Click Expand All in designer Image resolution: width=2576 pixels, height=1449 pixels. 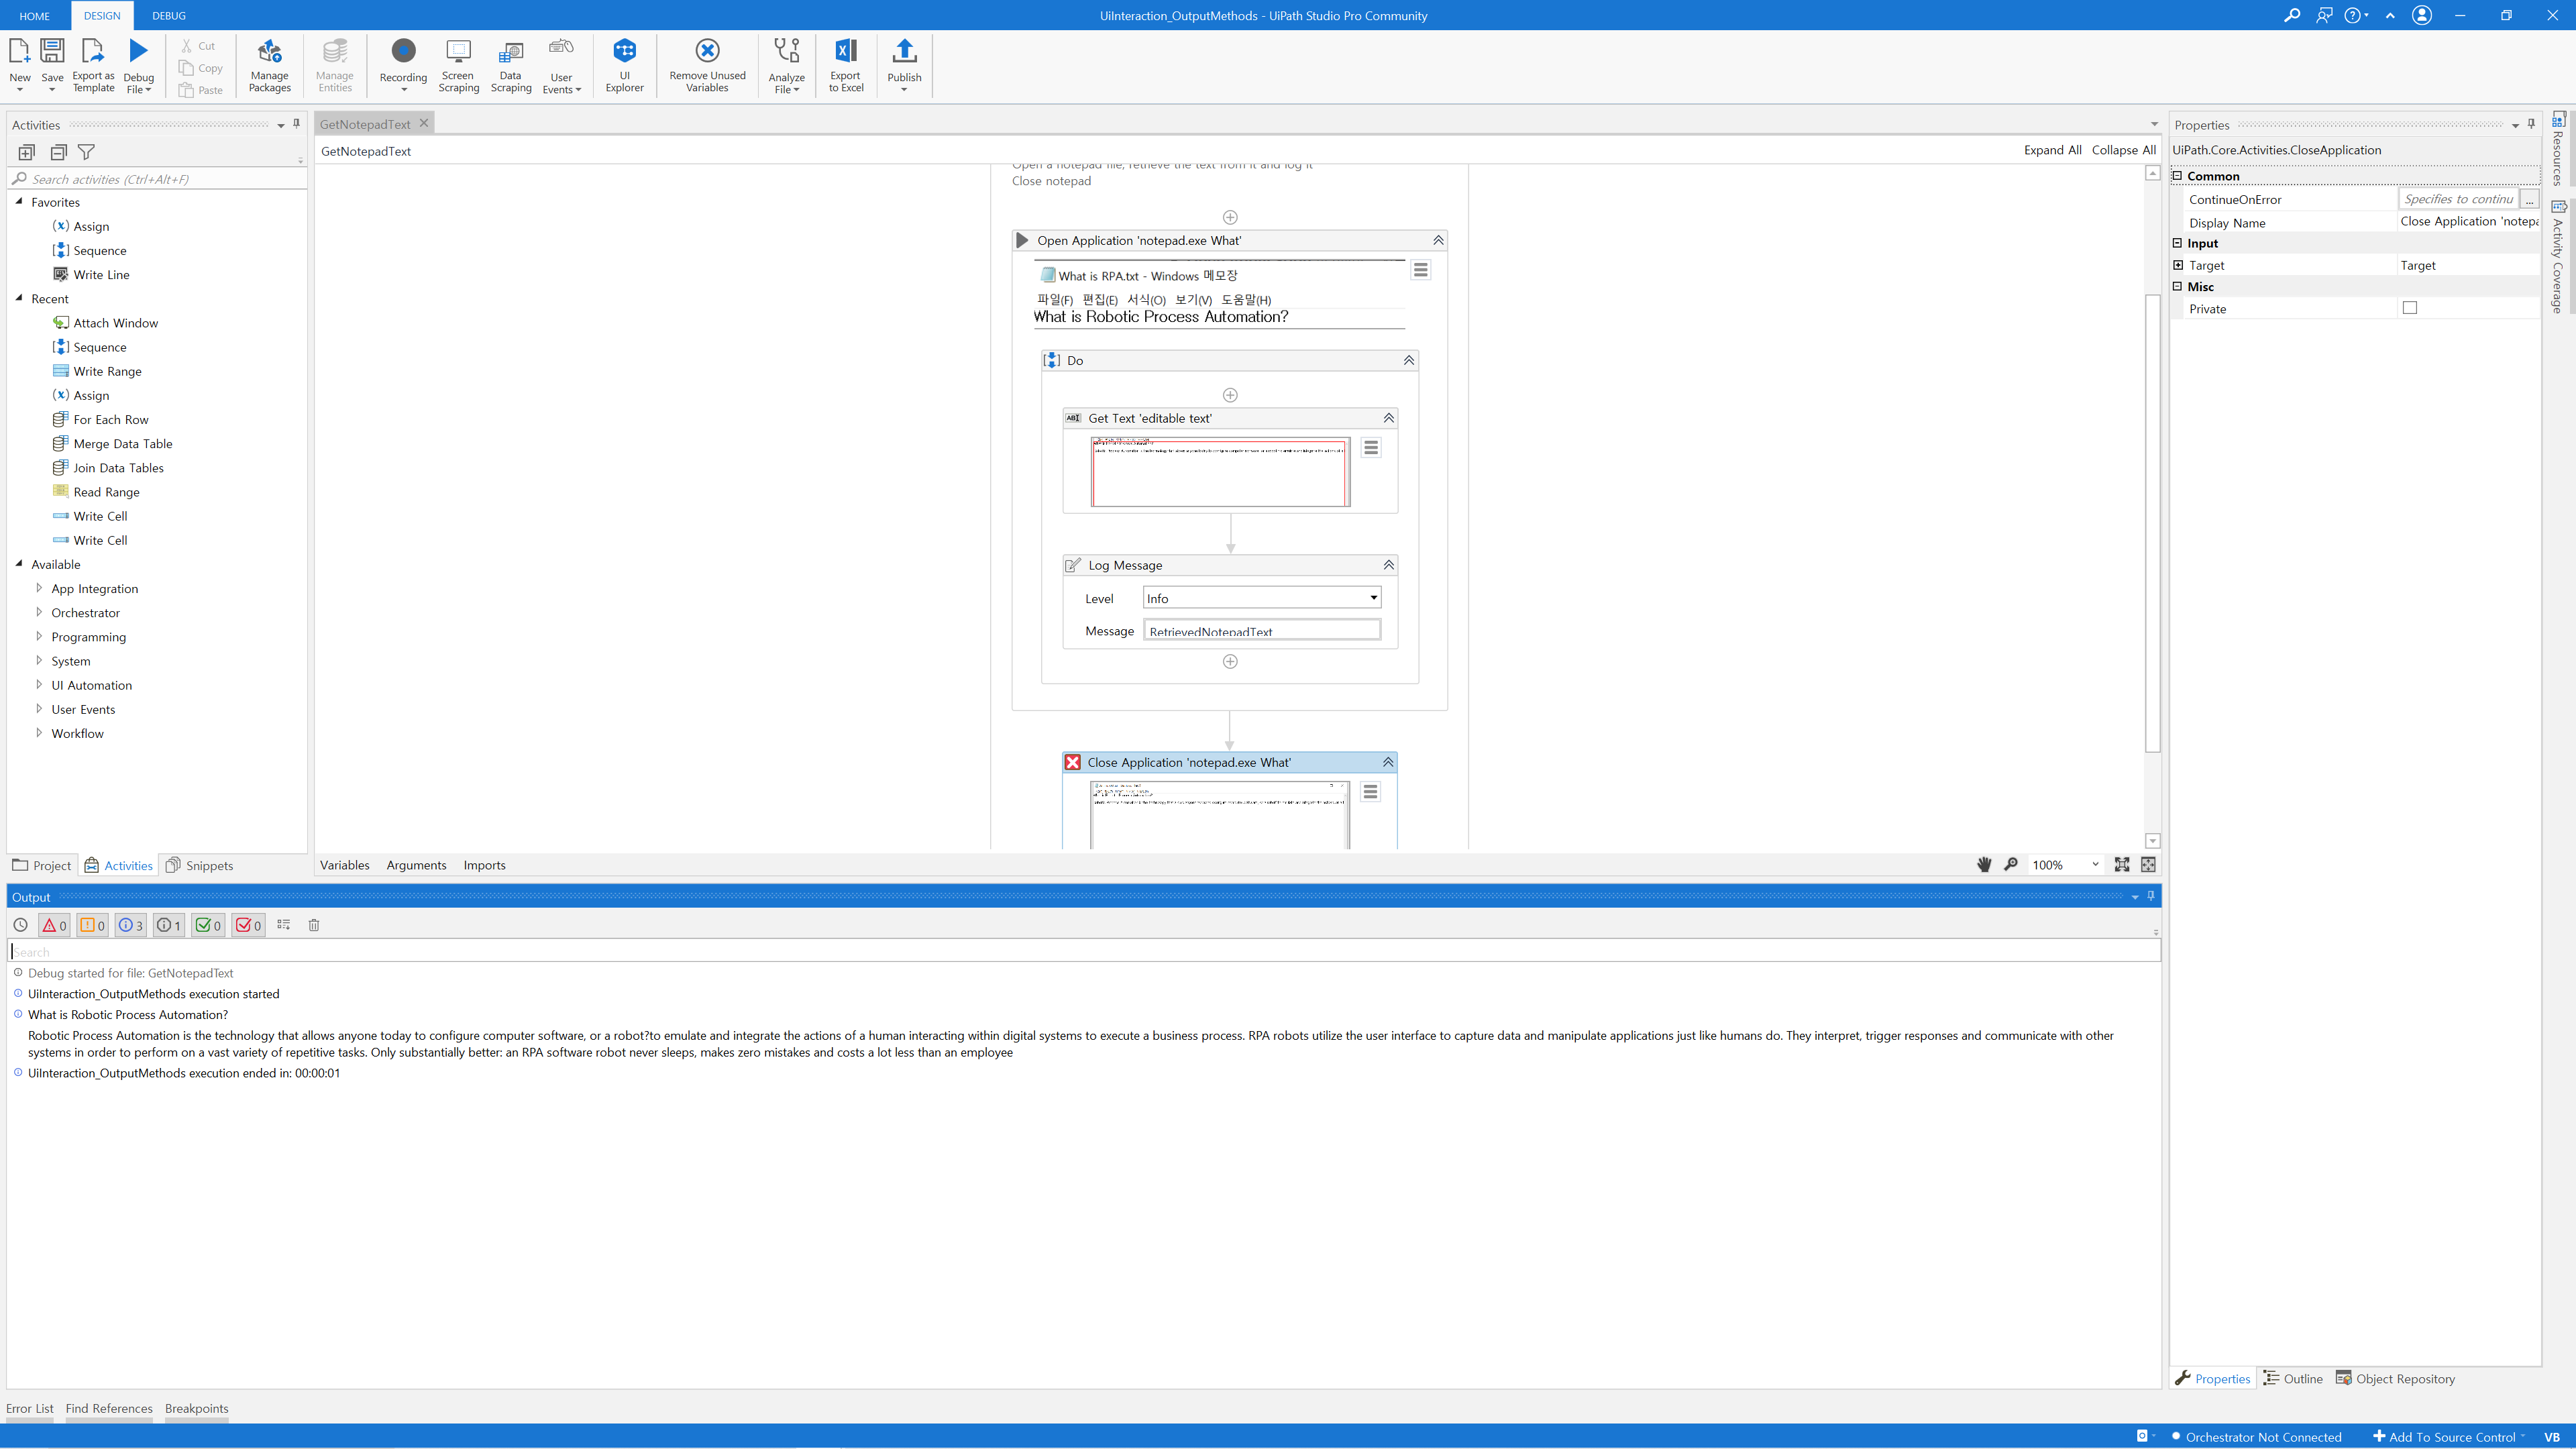point(2052,150)
